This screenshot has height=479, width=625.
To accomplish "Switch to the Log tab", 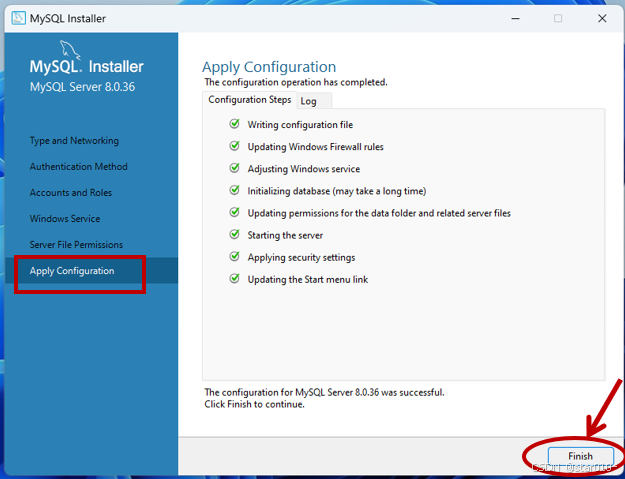I will [x=315, y=101].
